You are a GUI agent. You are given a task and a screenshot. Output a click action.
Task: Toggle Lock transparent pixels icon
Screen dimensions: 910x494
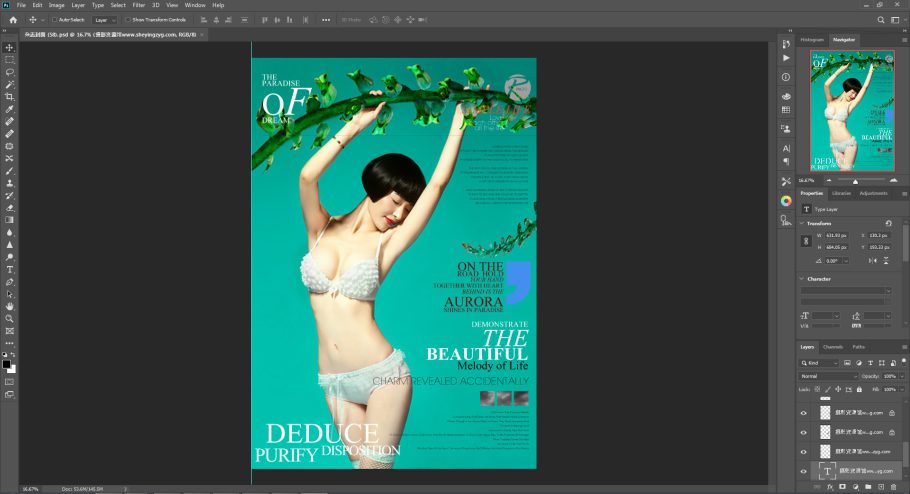818,390
